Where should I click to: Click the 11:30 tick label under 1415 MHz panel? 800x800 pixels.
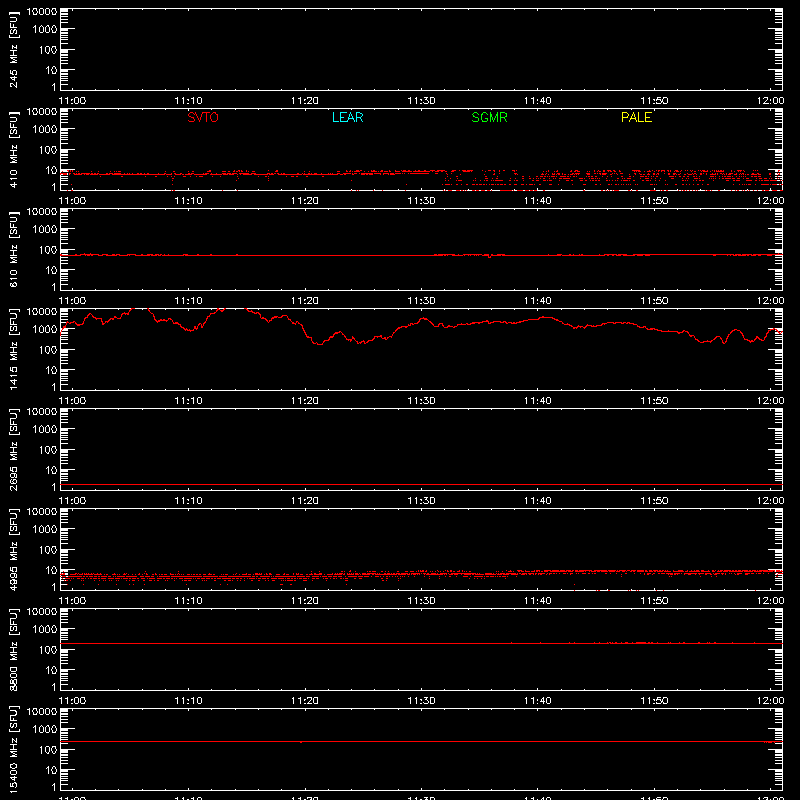click(421, 401)
